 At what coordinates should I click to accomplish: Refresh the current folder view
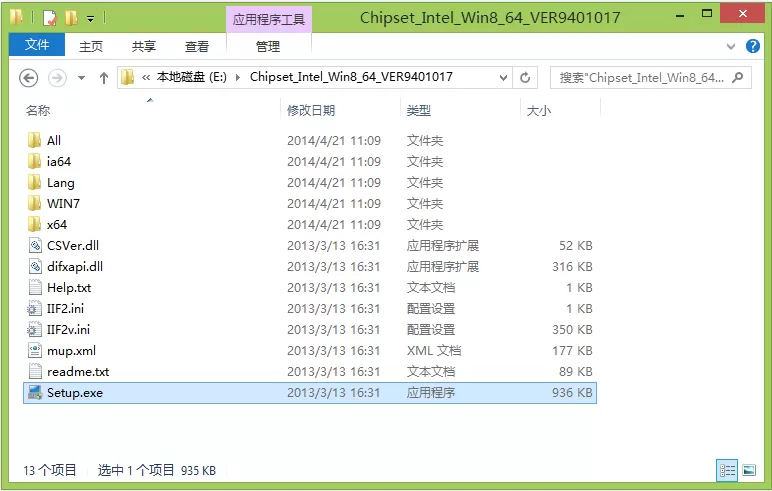point(525,77)
